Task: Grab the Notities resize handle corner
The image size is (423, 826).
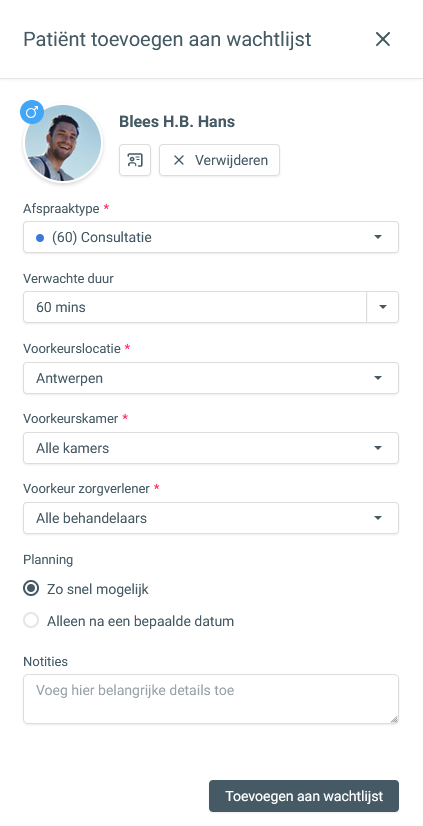Action: 394,719
